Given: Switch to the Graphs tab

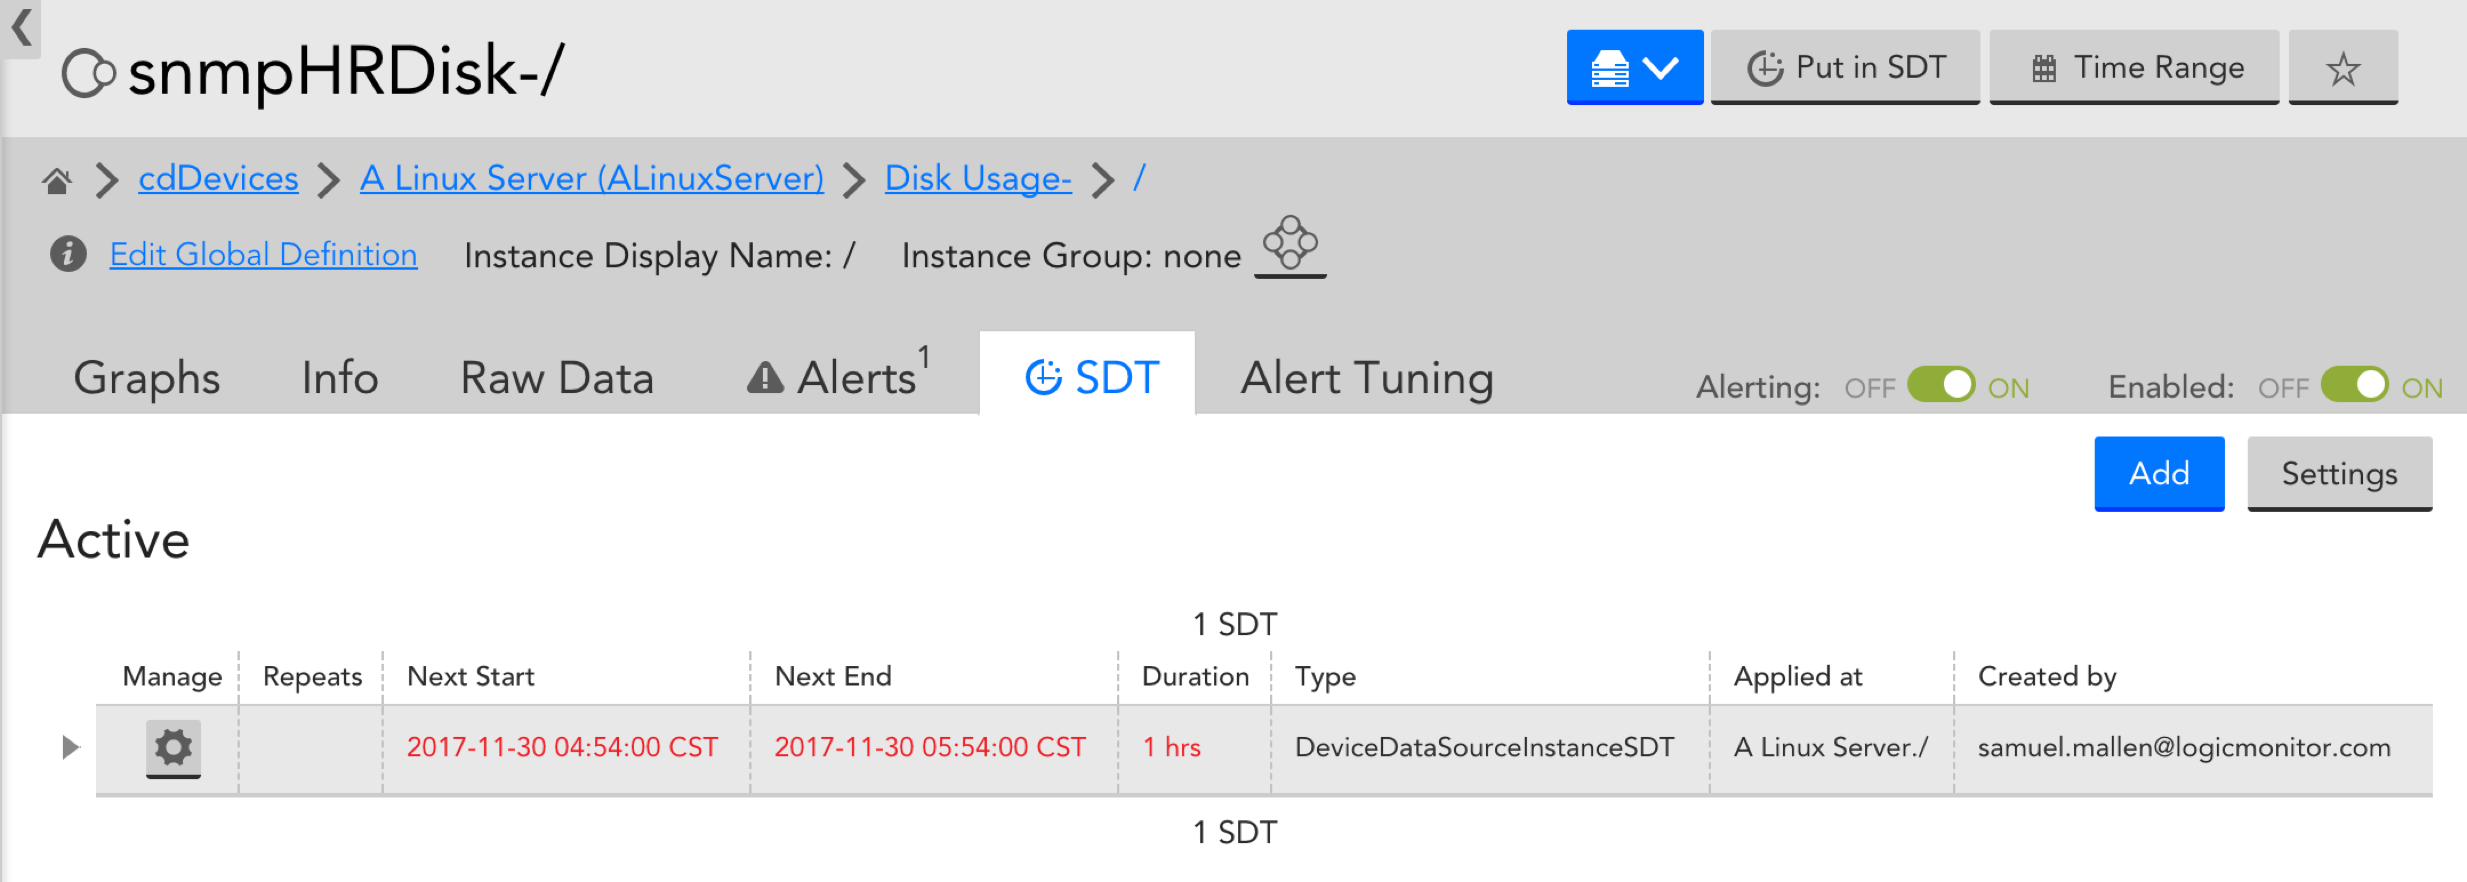Looking at the screenshot, I should (147, 378).
